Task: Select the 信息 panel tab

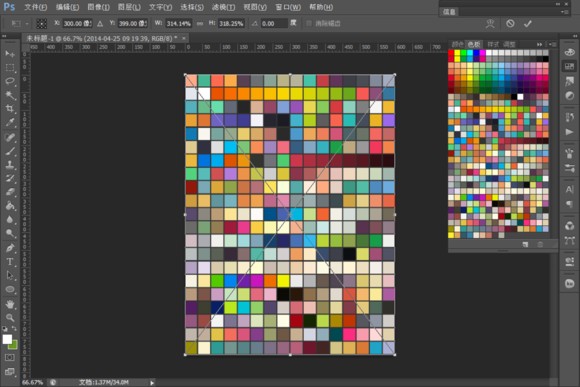Action: tap(449, 12)
